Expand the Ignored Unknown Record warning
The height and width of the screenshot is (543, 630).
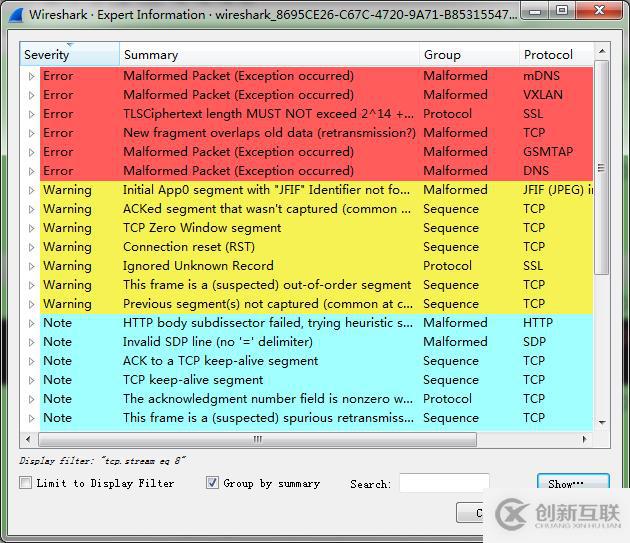point(31,266)
